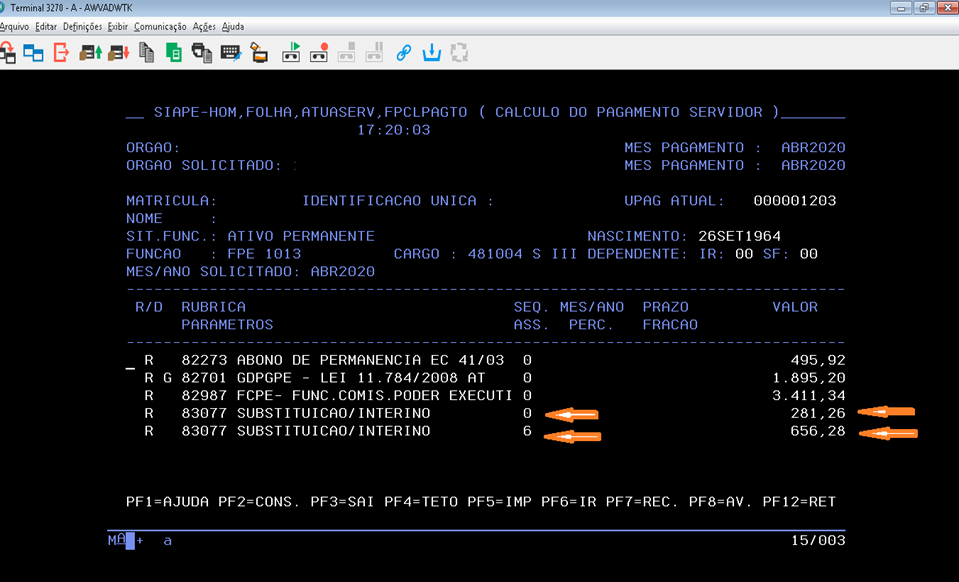Click the receive file from host icon
The width and height of the screenshot is (959, 582).
(x=118, y=52)
